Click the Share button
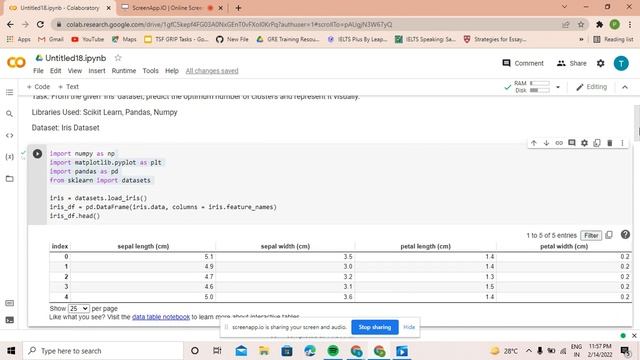This screenshot has width=640, height=360. tap(571, 63)
